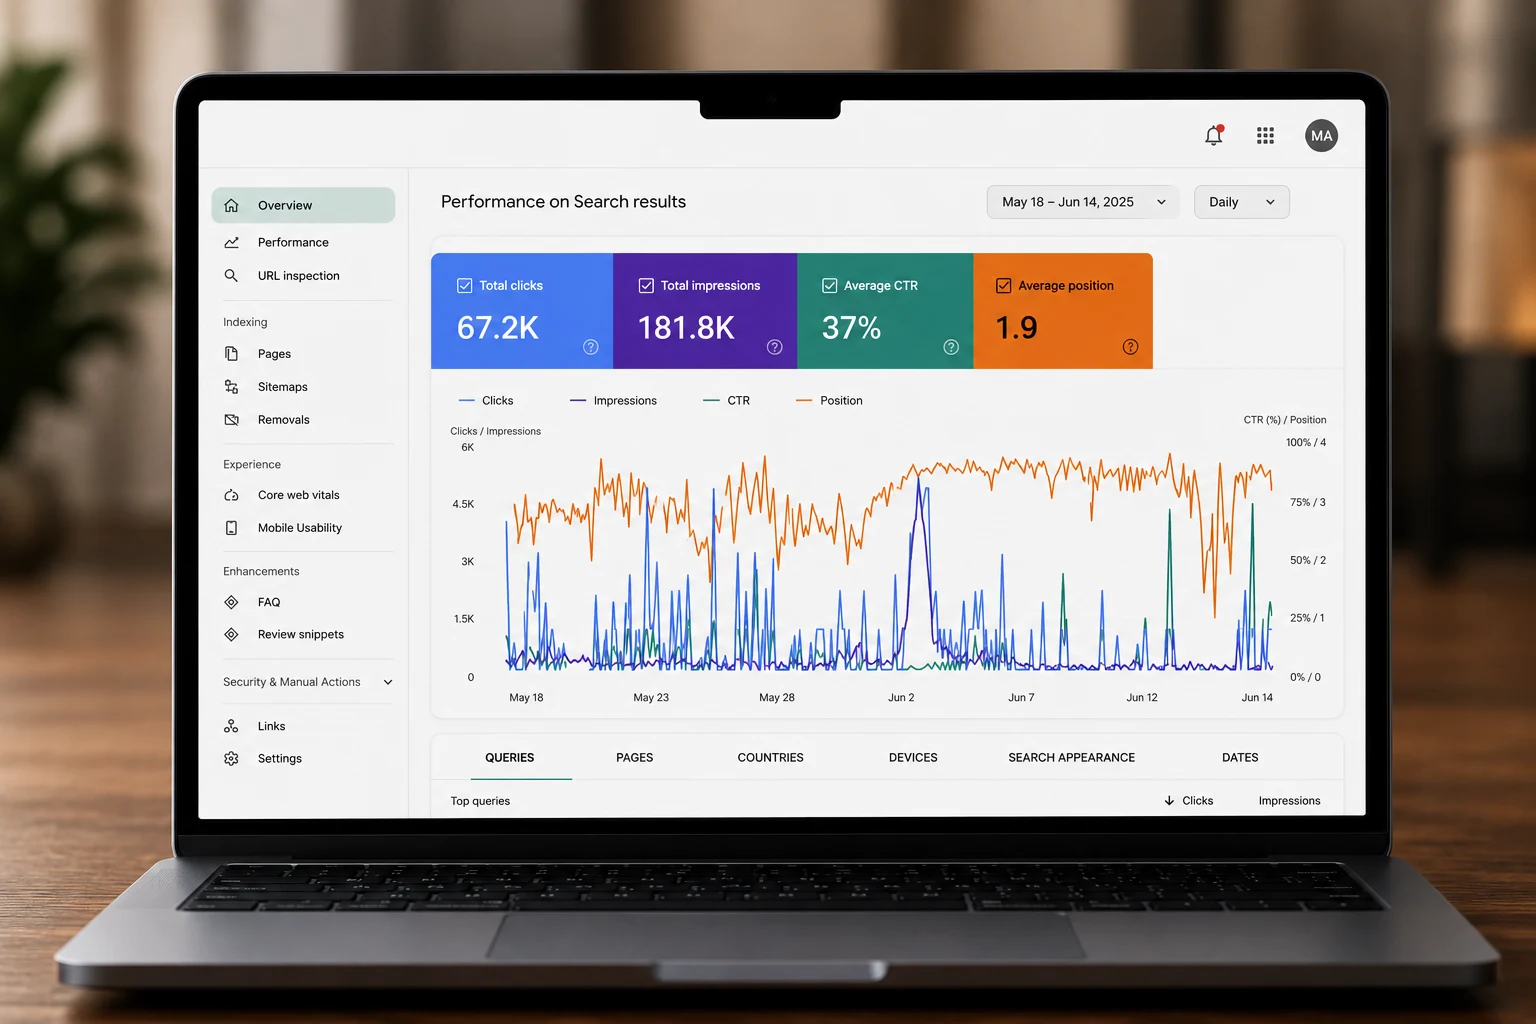Switch to the COUNTRIES tab

pos(770,757)
